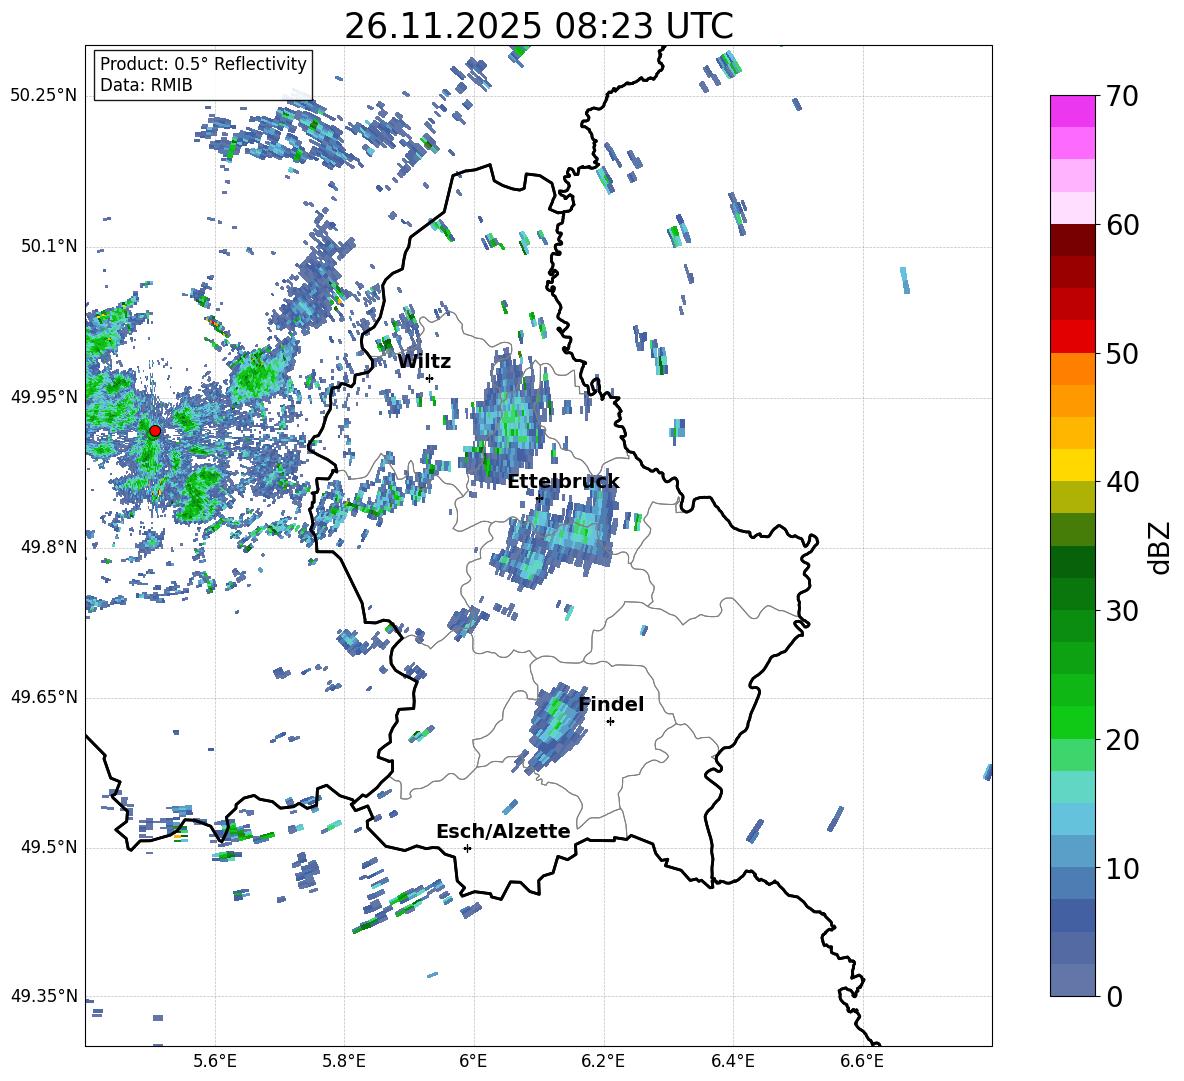Click the Findel cross marker
The height and width of the screenshot is (1081, 1184).
[610, 721]
